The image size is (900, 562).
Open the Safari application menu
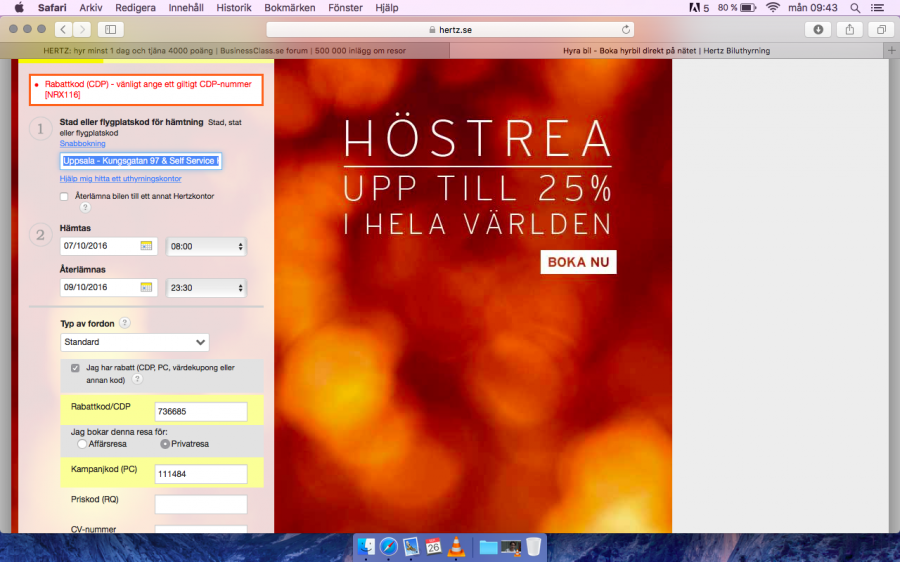point(52,7)
